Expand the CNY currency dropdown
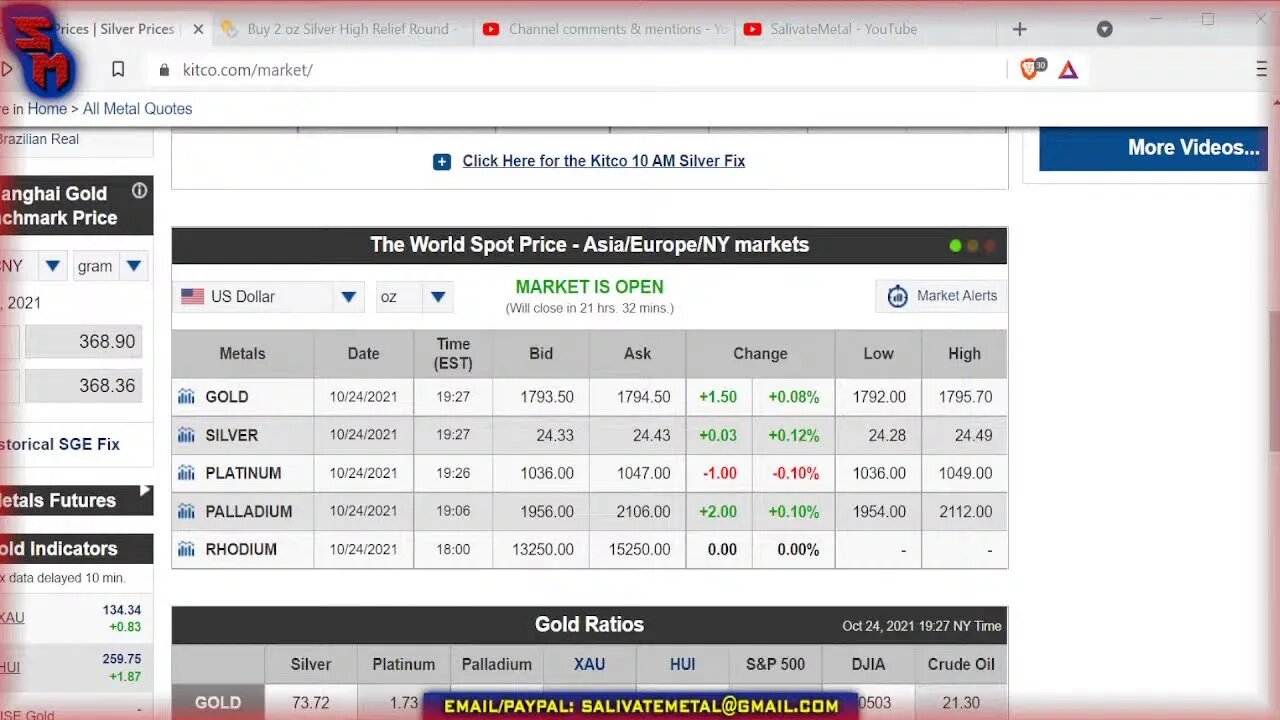This screenshot has width=1280, height=720. pos(53,266)
